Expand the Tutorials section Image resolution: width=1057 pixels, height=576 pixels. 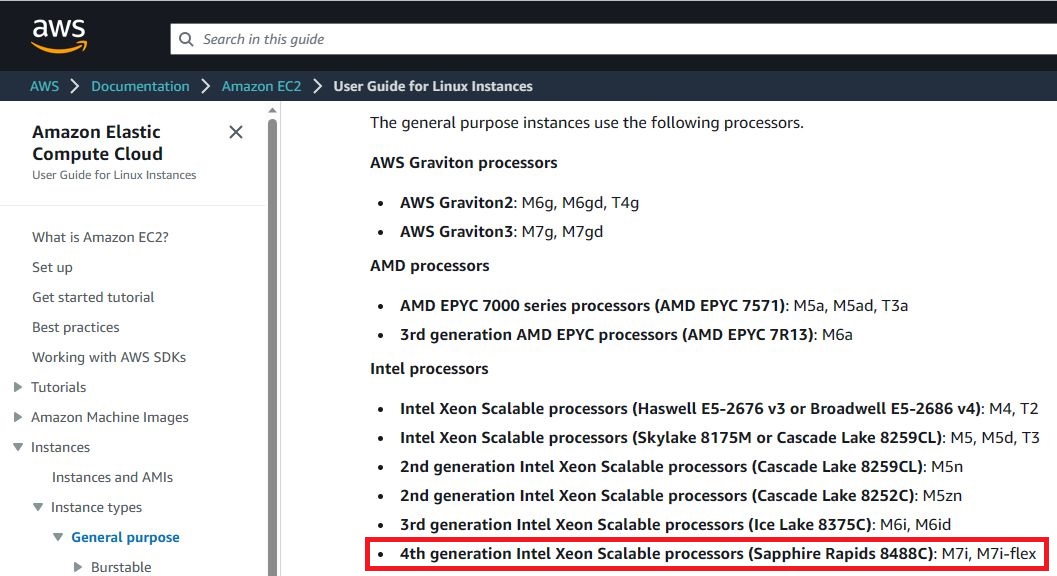point(17,387)
